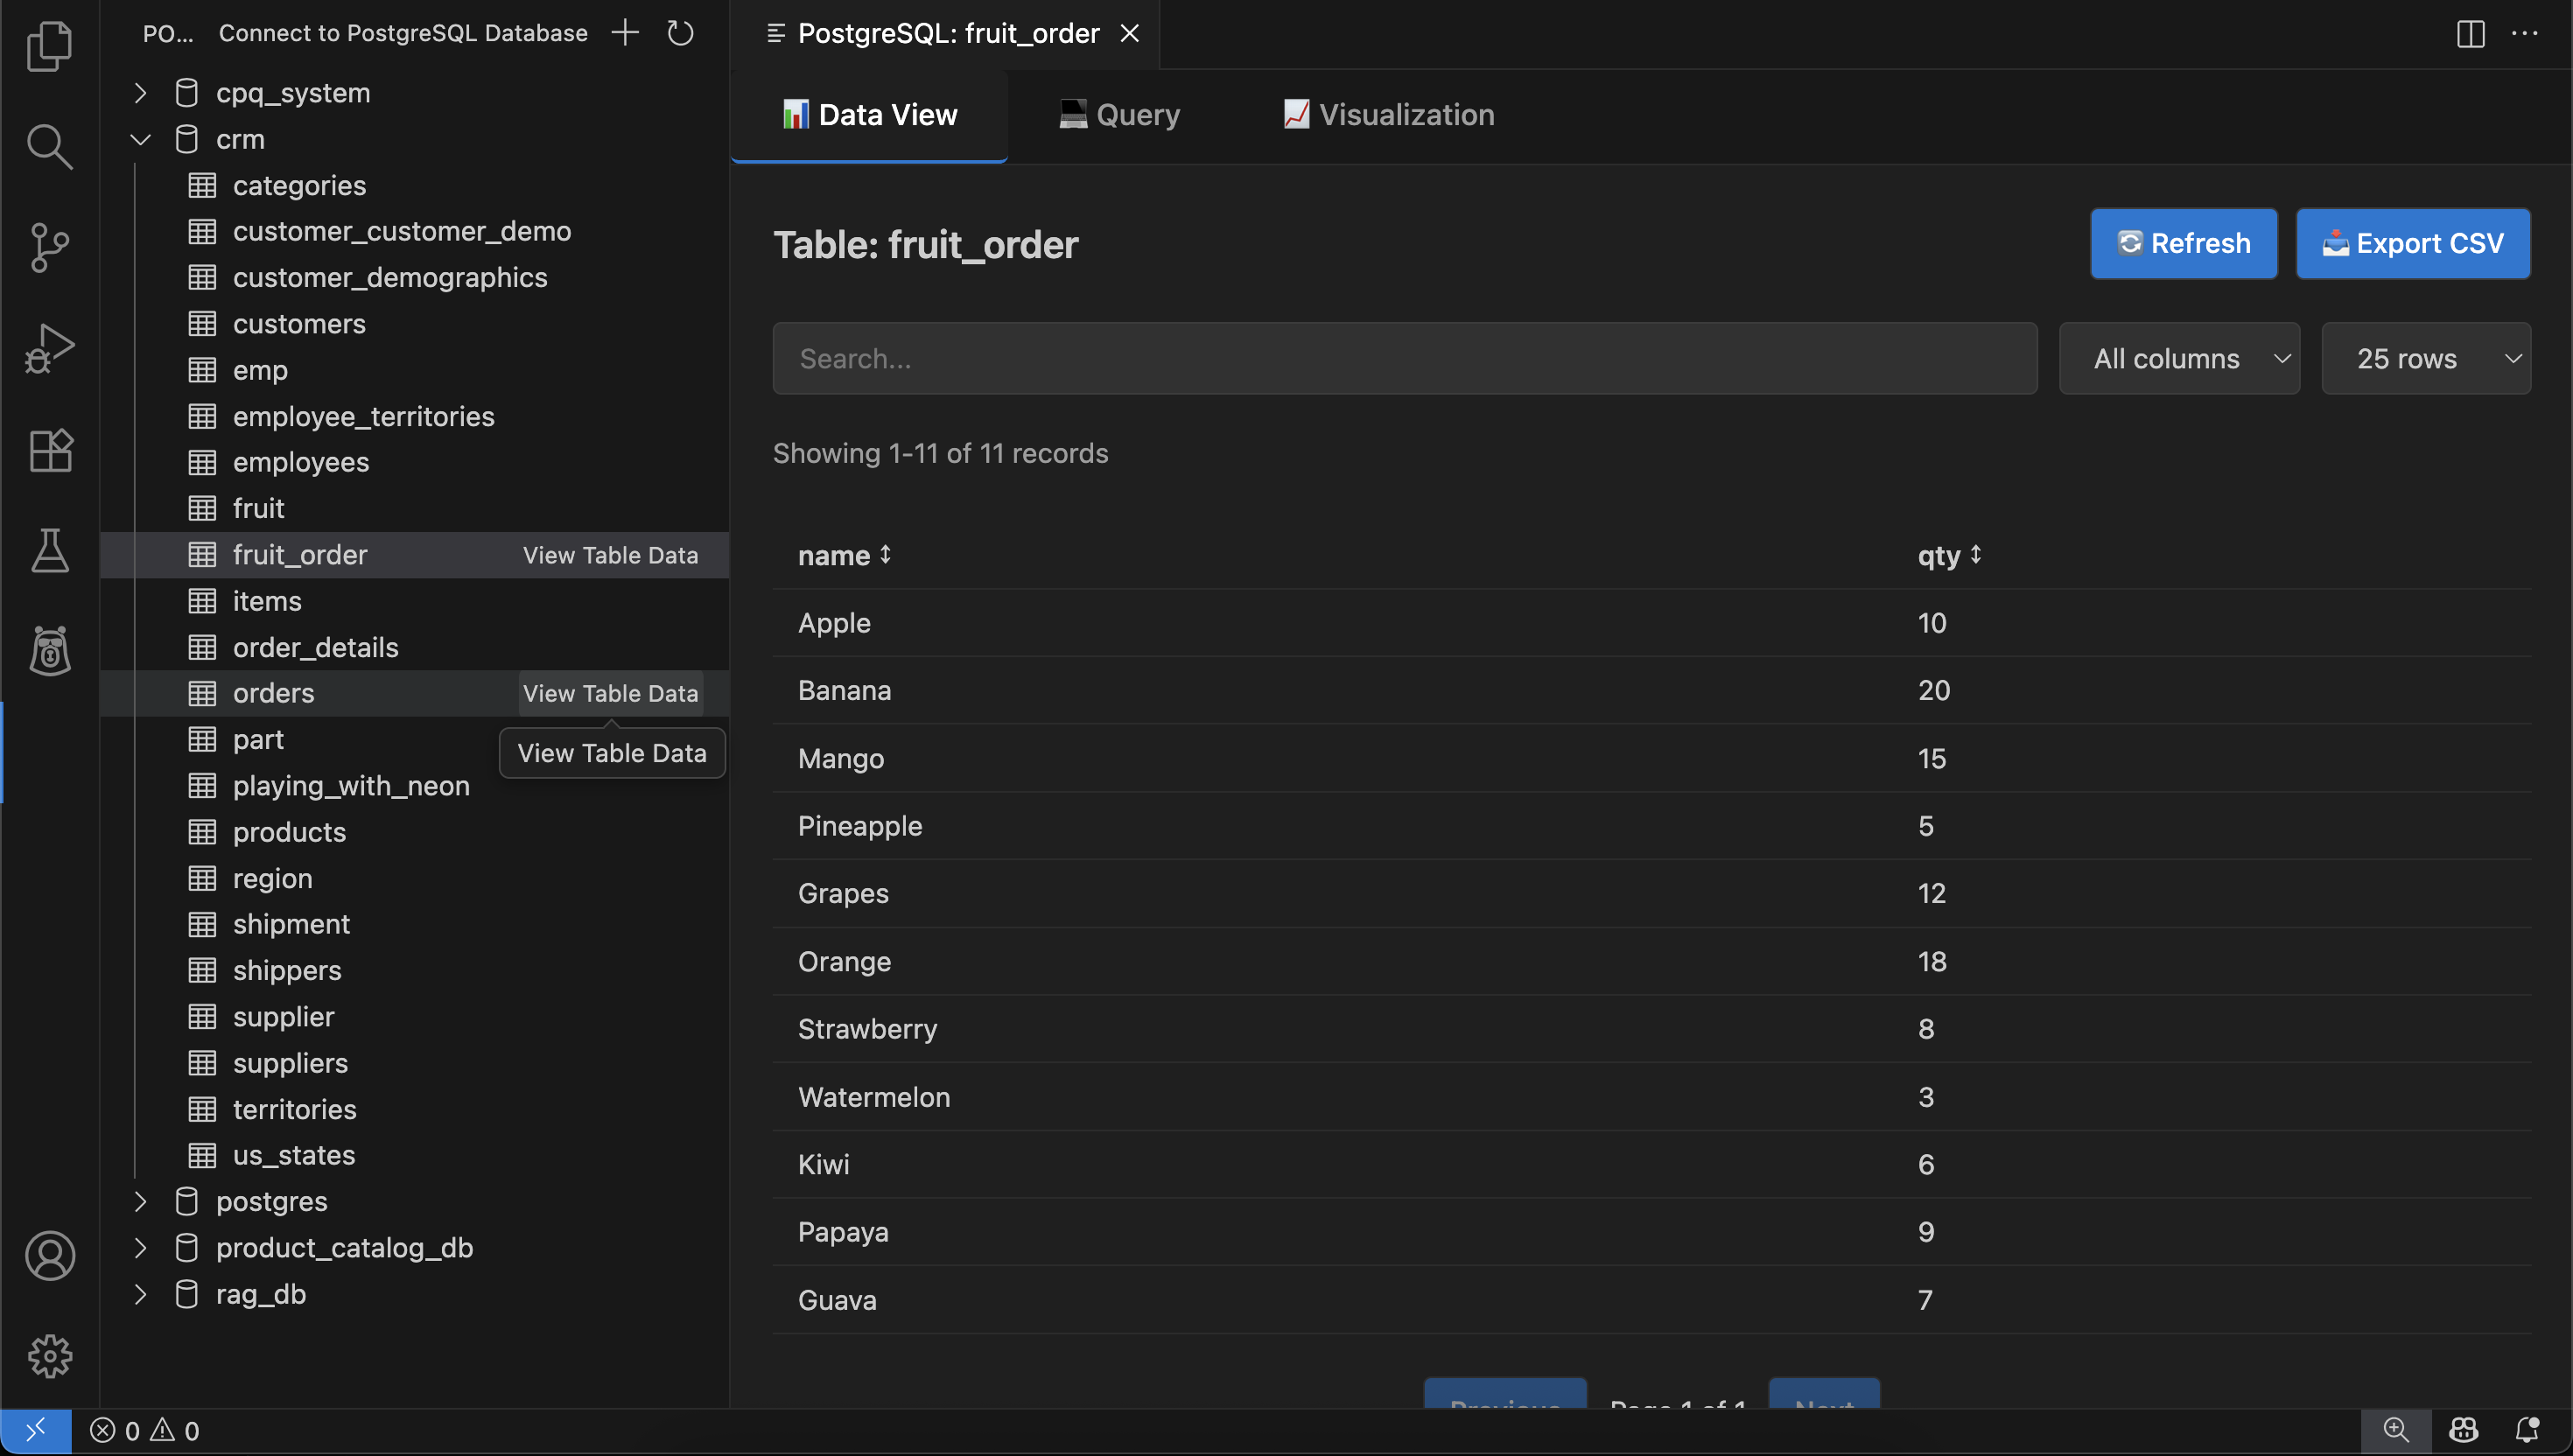2573x1456 pixels.
Task: Expand the cpq_system database
Action: coord(141,93)
